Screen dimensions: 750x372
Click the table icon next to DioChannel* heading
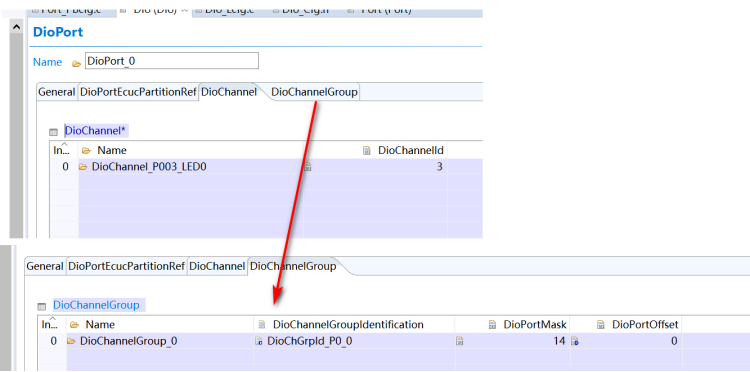(x=54, y=132)
